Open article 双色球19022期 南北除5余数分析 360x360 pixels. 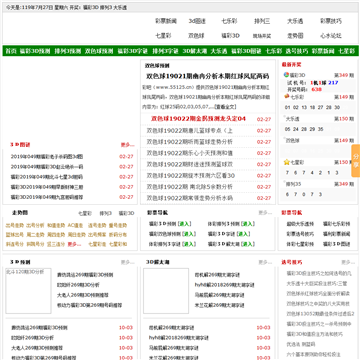(189, 187)
